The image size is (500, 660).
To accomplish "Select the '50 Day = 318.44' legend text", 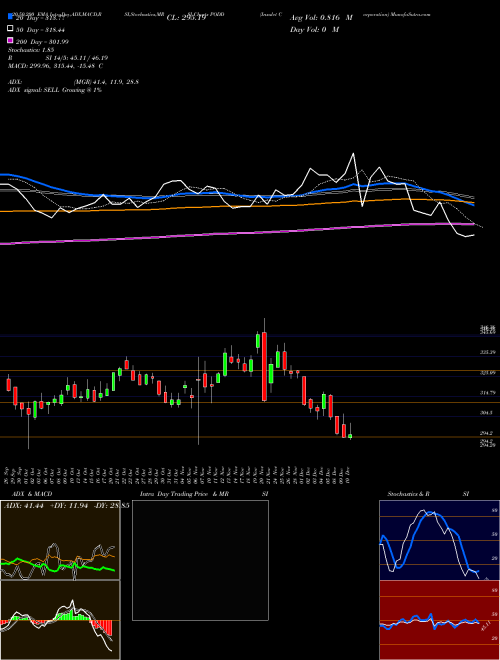I will pos(40,30).
